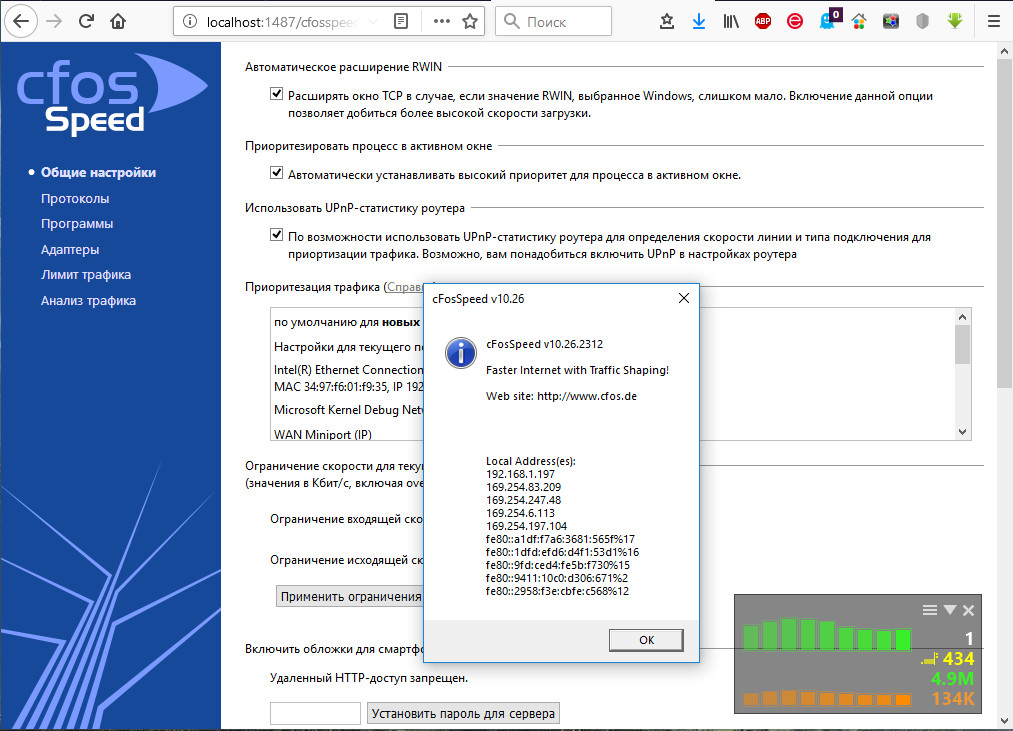
Task: Open the Справка link next to Приоритезация трафика
Action: pos(407,287)
